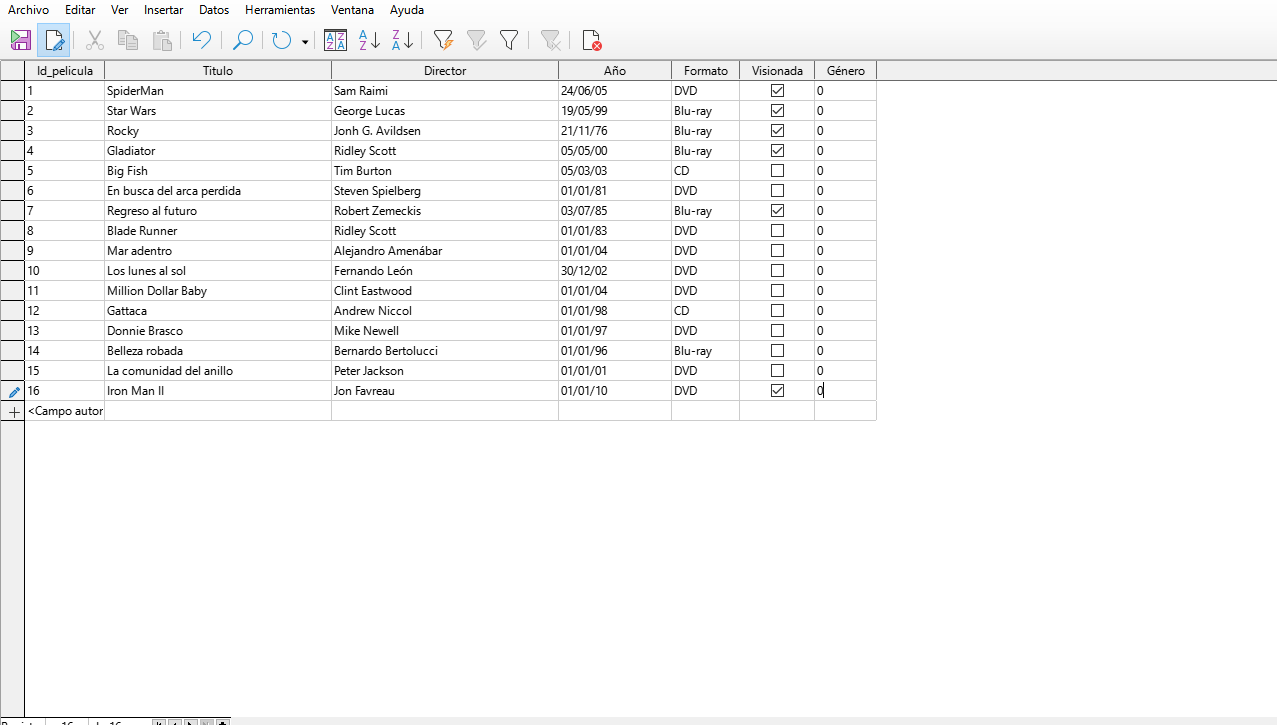This screenshot has width=1277, height=725.
Task: Open the Ver menu
Action: coord(119,10)
